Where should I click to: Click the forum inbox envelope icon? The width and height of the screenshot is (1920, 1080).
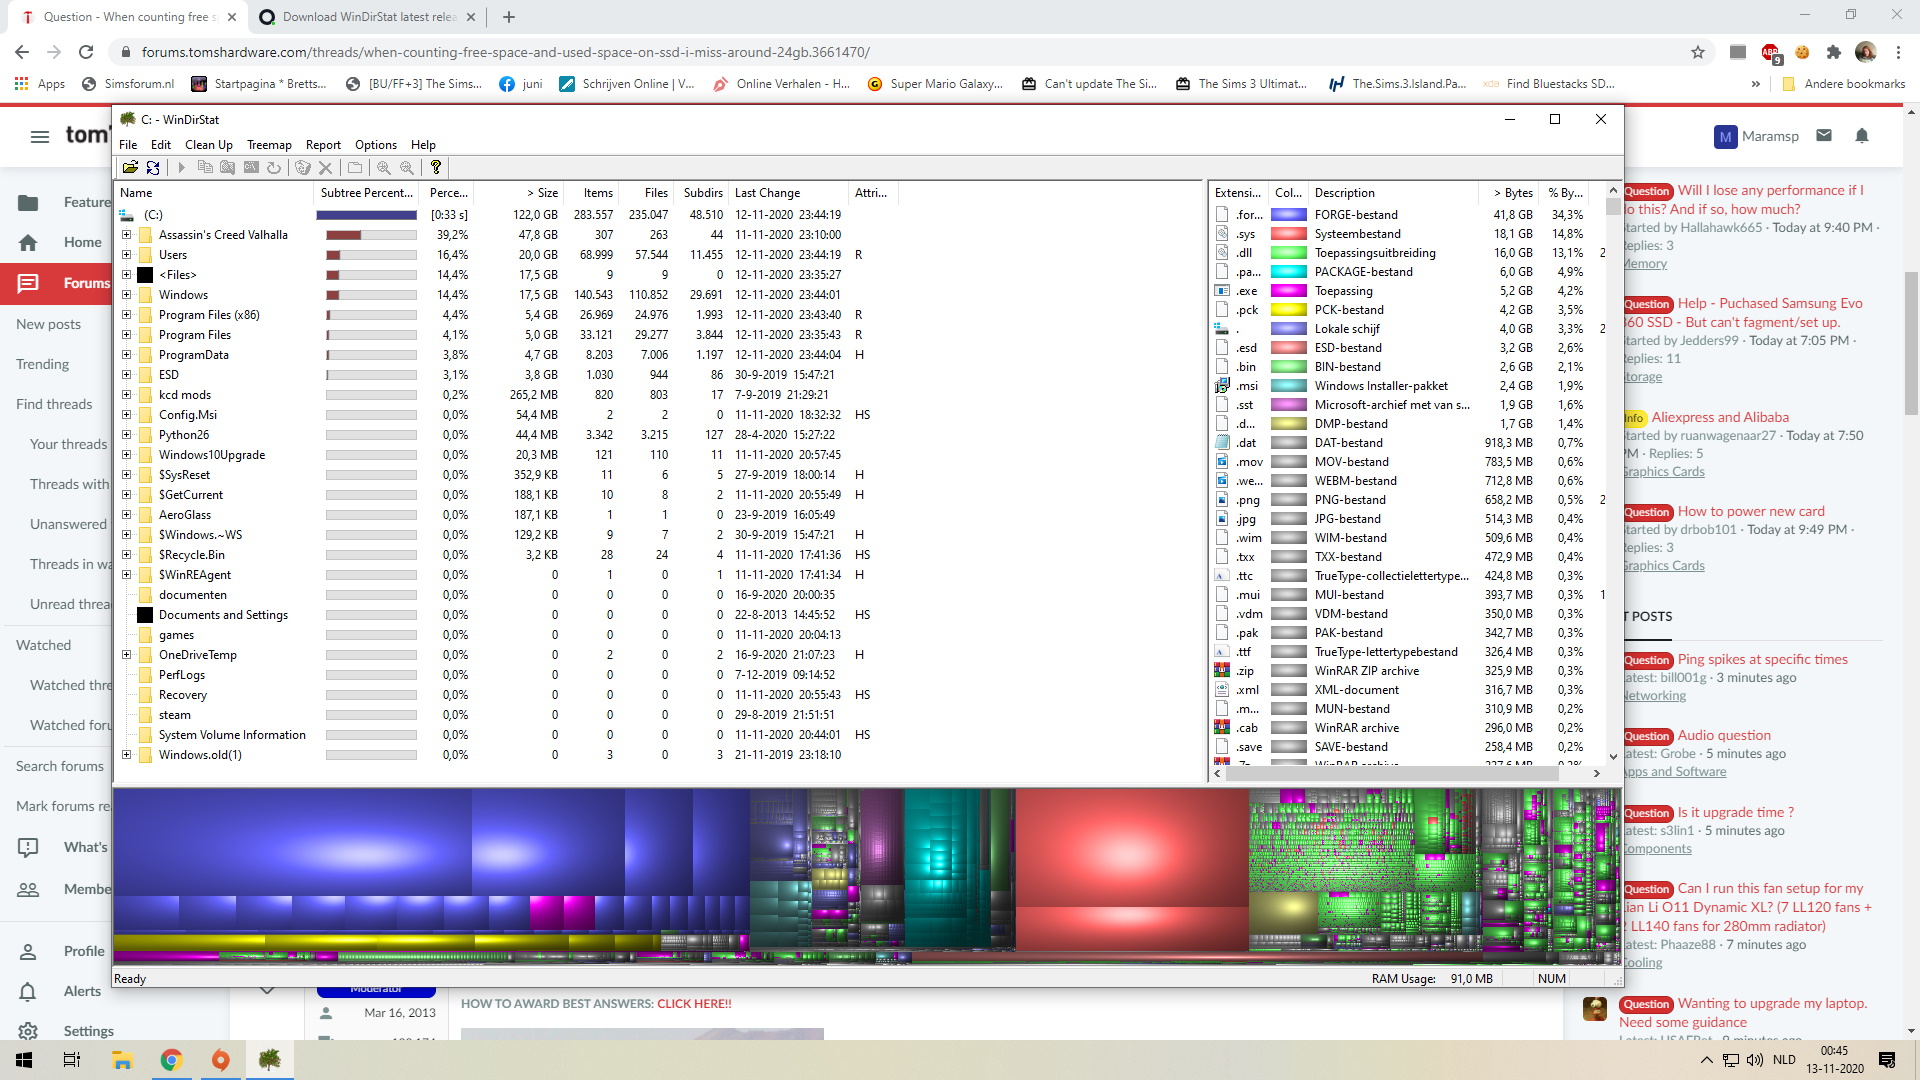coord(1824,135)
